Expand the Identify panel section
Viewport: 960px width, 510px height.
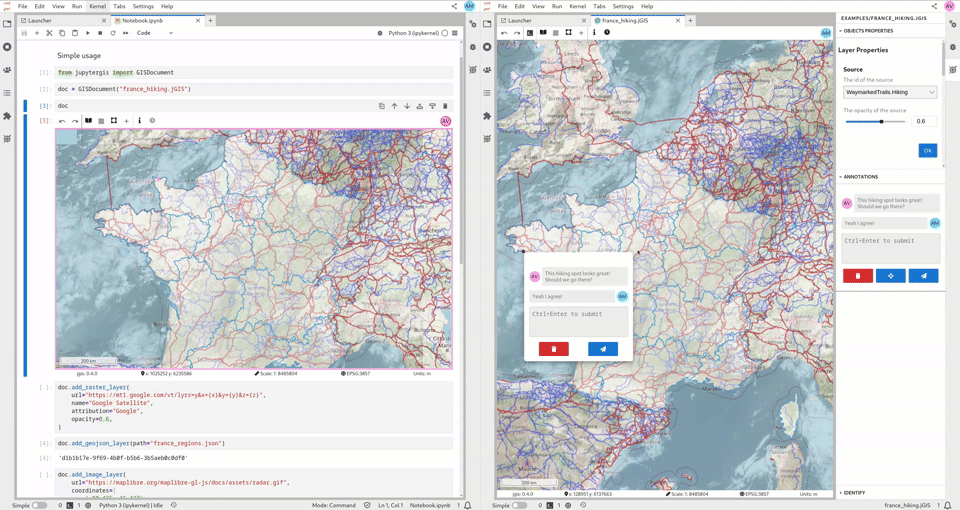pyautogui.click(x=854, y=493)
